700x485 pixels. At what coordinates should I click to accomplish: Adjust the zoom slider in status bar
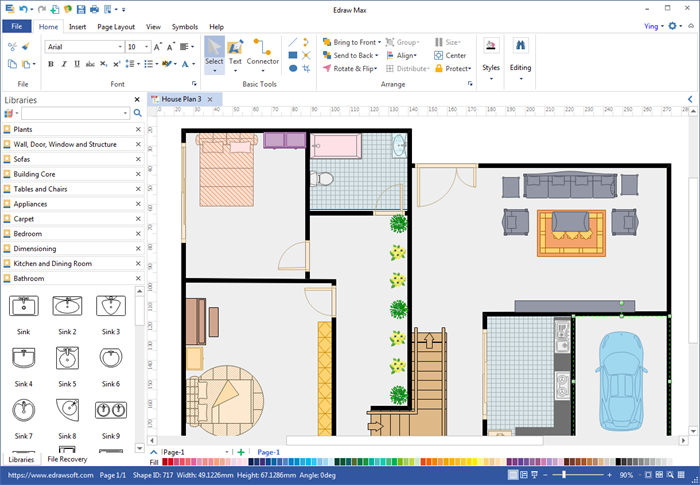[566, 474]
